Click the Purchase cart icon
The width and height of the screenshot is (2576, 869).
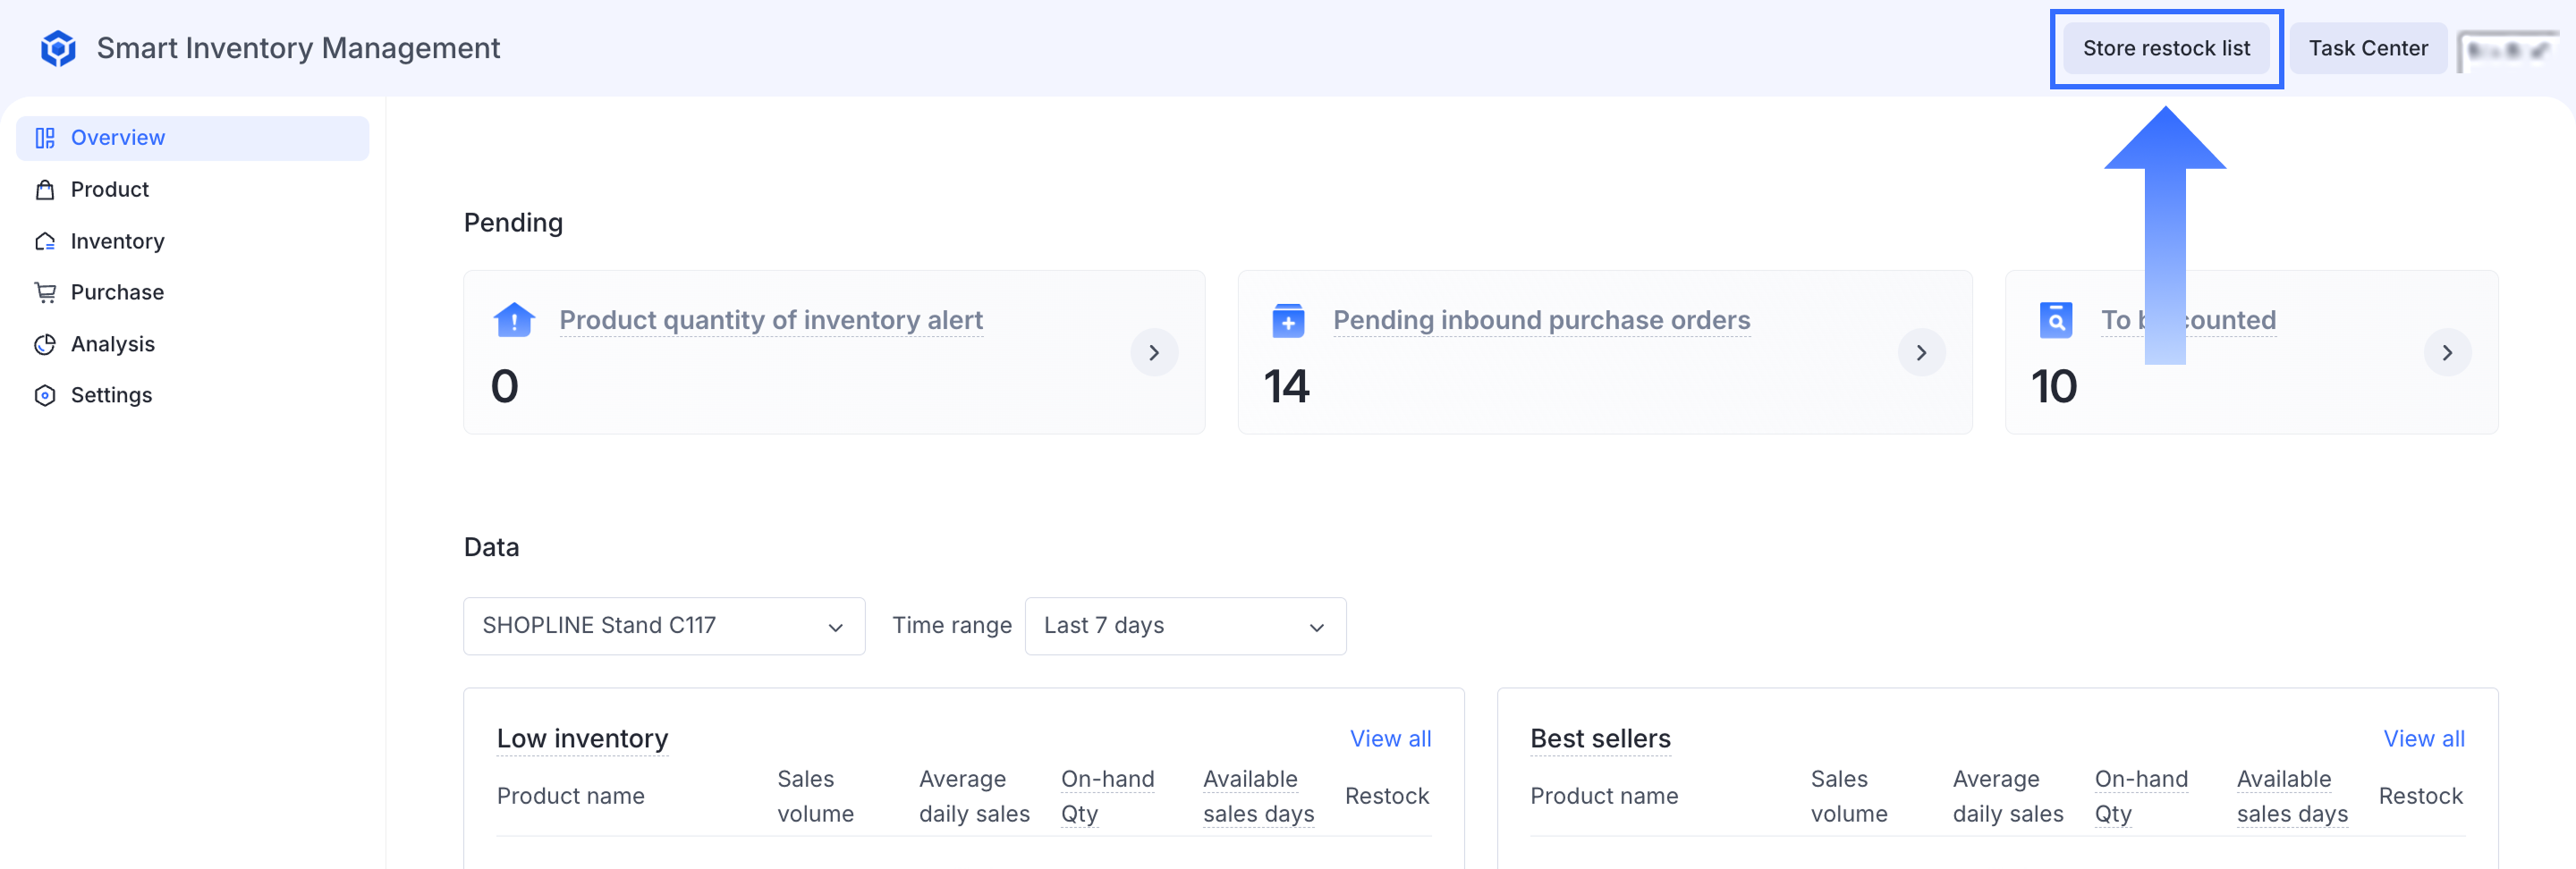pos(45,292)
